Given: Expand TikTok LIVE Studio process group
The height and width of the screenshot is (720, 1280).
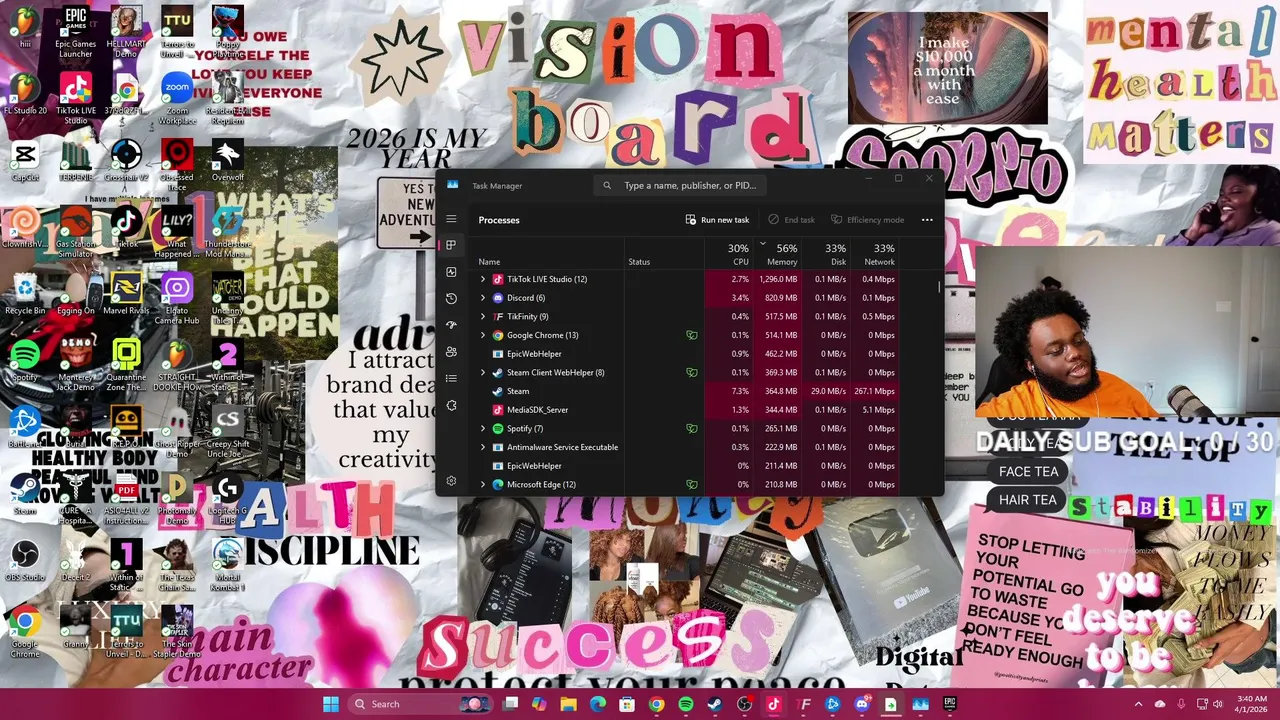Looking at the screenshot, I should tap(483, 279).
